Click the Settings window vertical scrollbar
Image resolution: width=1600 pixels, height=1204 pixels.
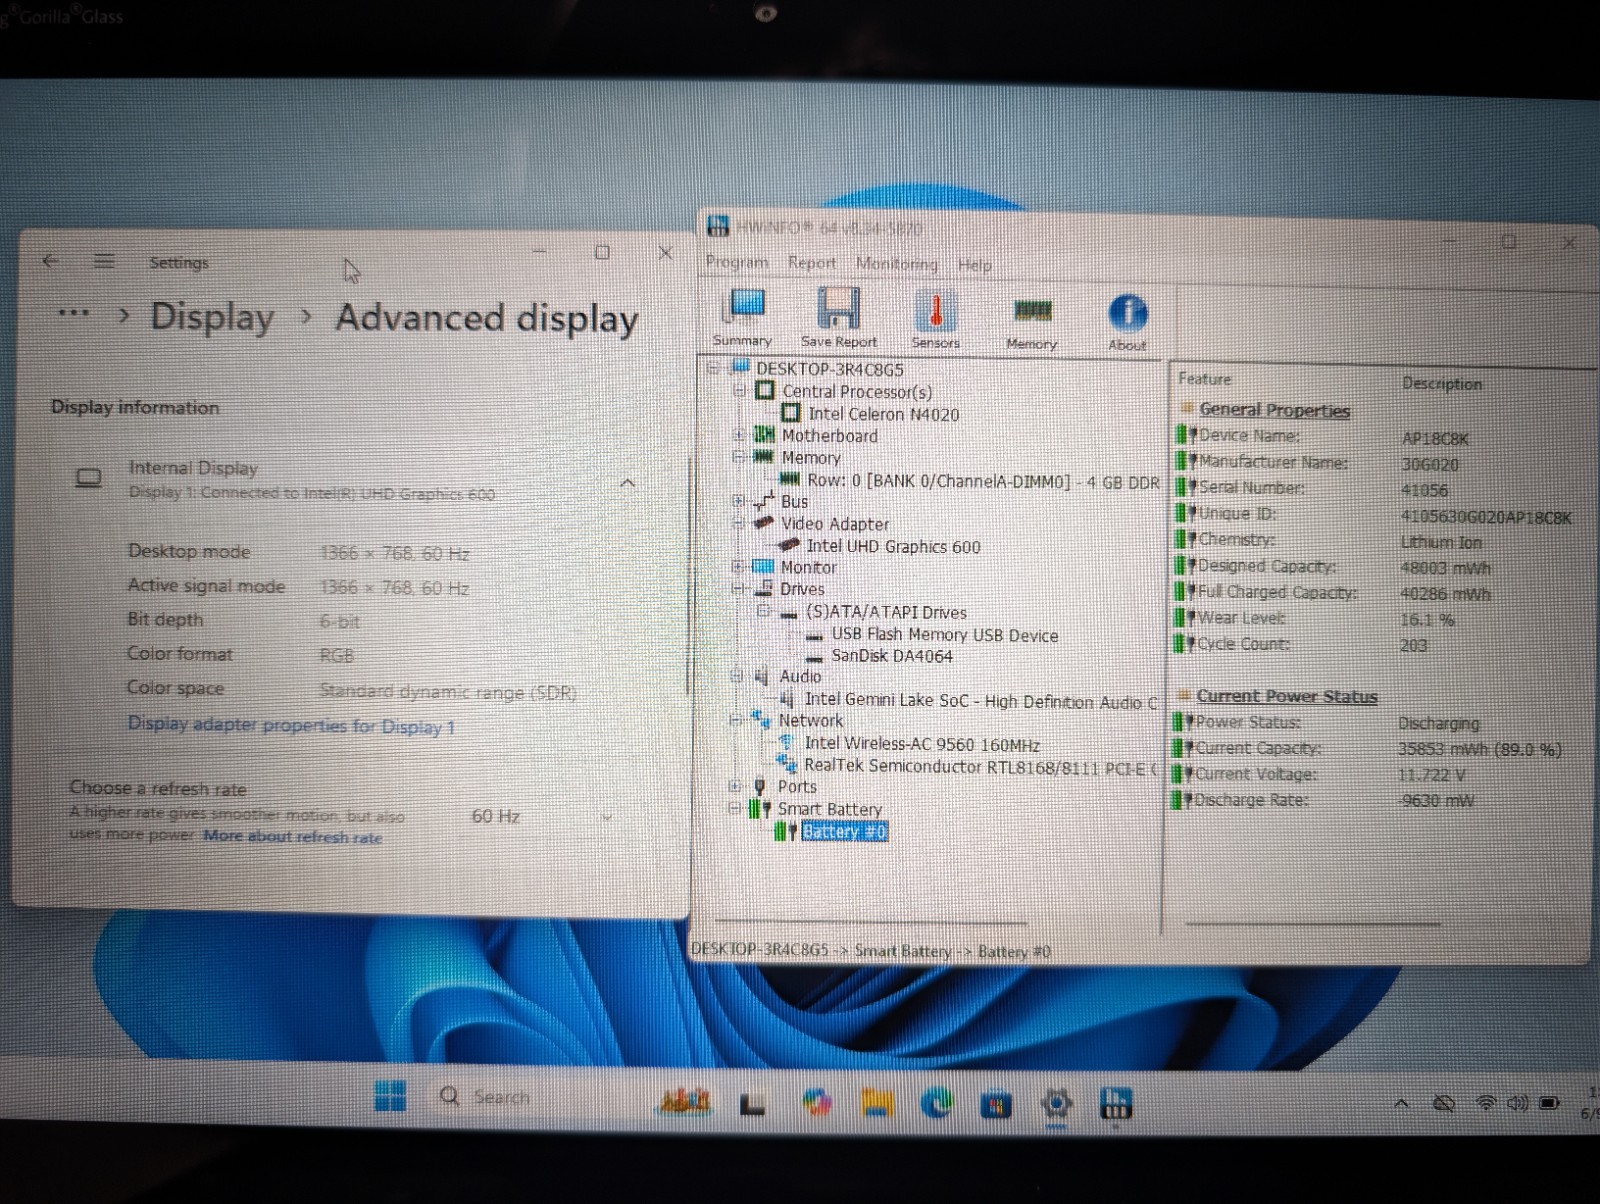coord(688,575)
